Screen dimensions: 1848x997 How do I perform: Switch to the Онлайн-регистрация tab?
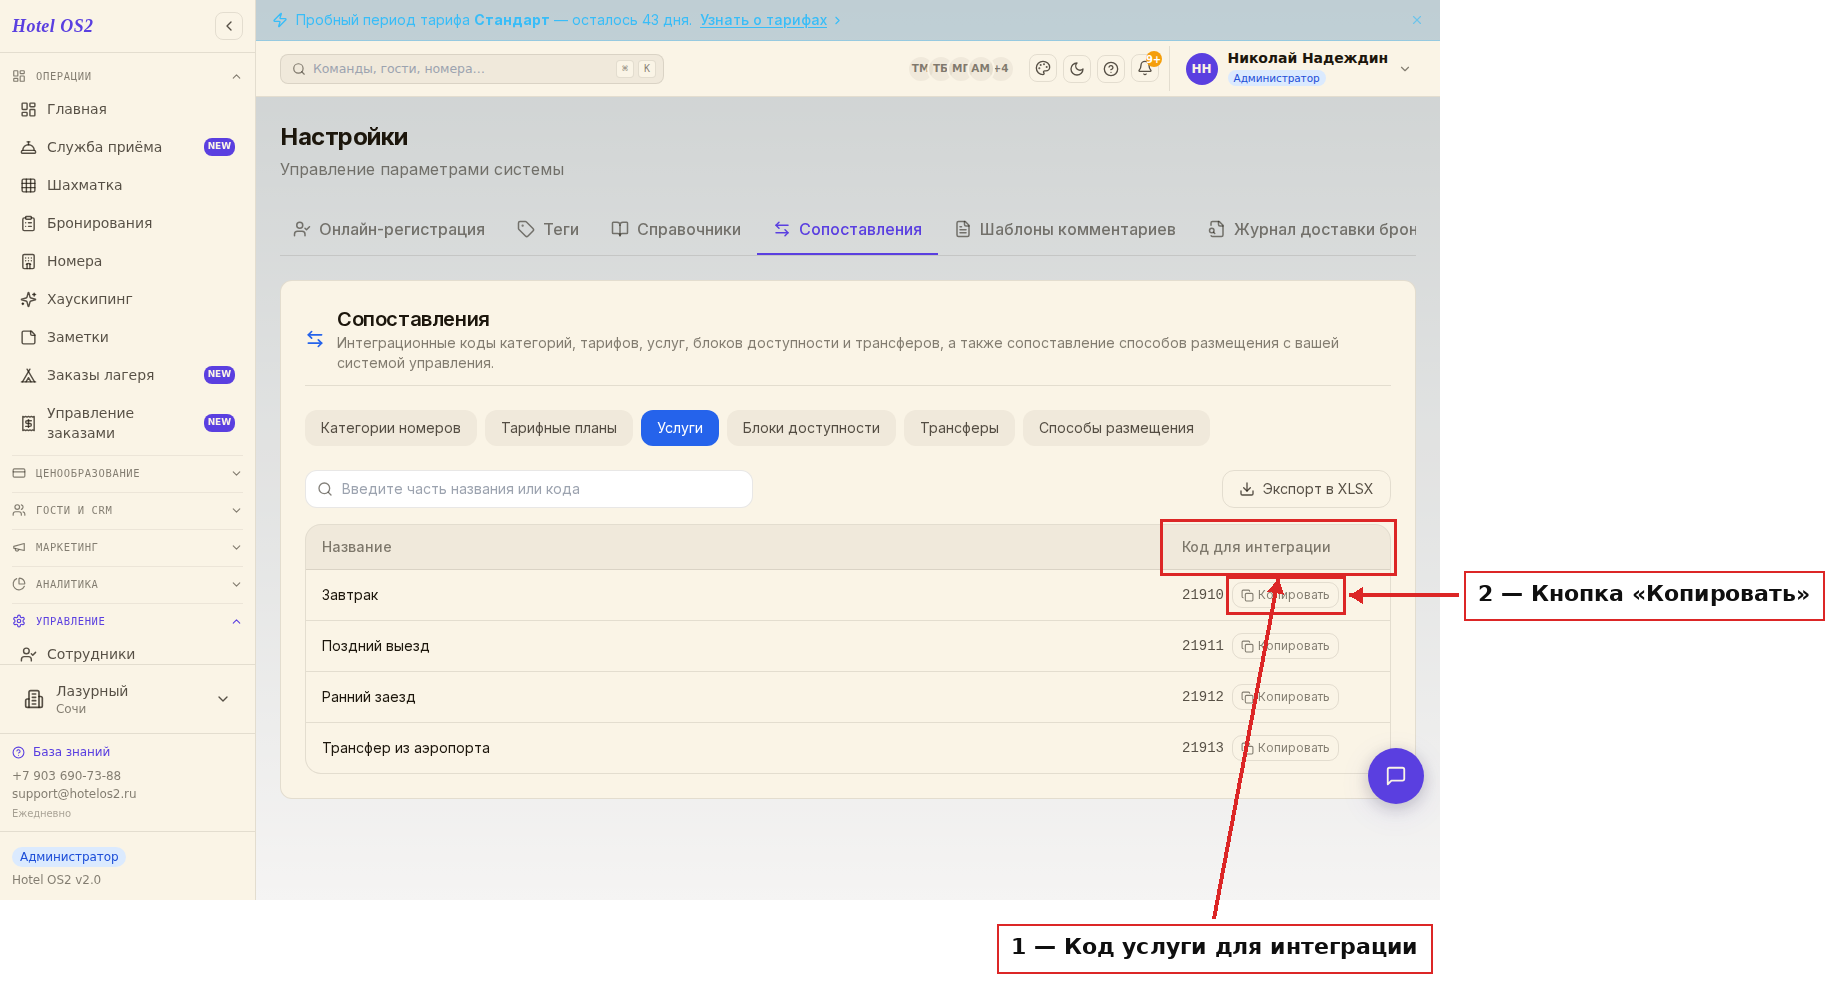tap(389, 229)
